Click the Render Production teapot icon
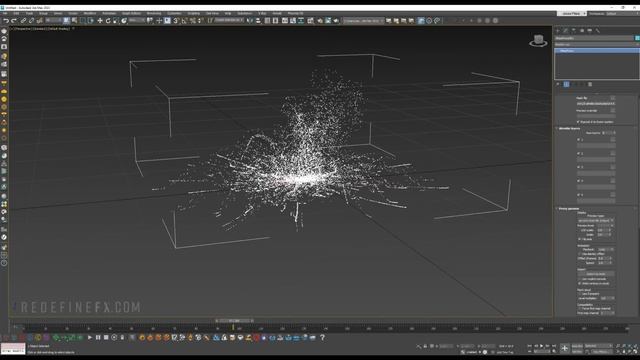 click(x=336, y=20)
